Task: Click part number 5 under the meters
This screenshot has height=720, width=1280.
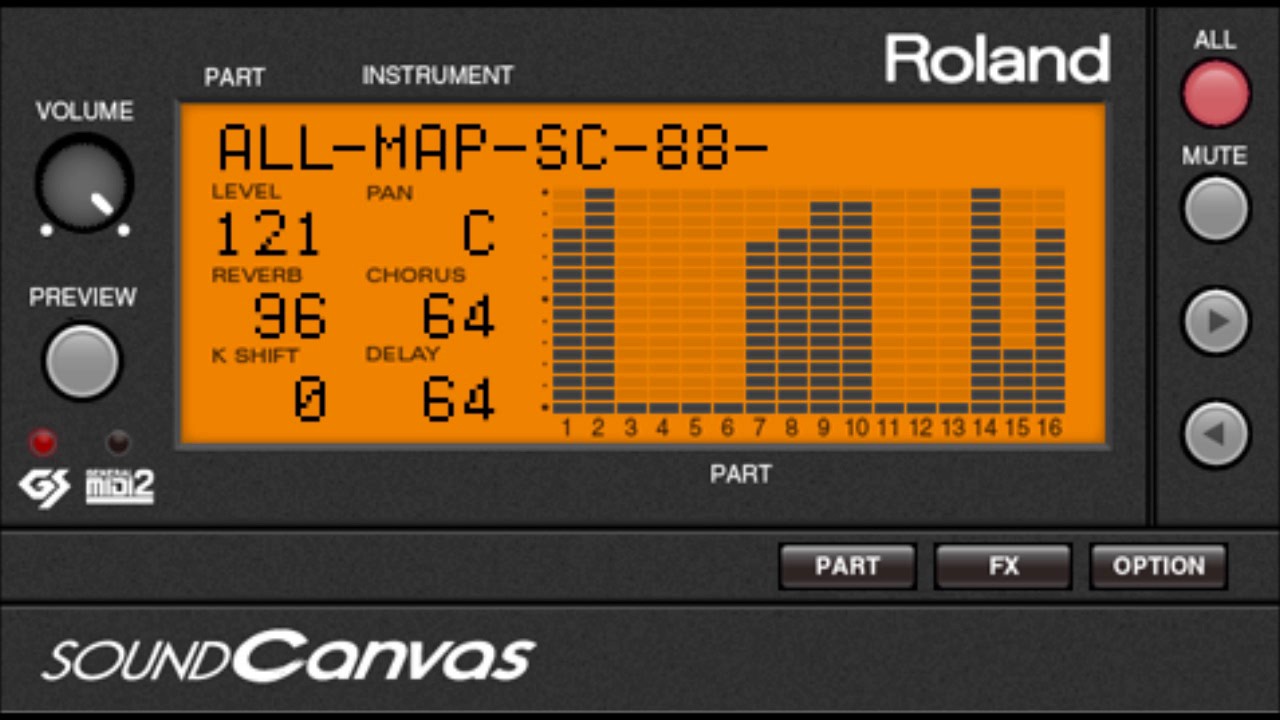Action: click(x=695, y=429)
